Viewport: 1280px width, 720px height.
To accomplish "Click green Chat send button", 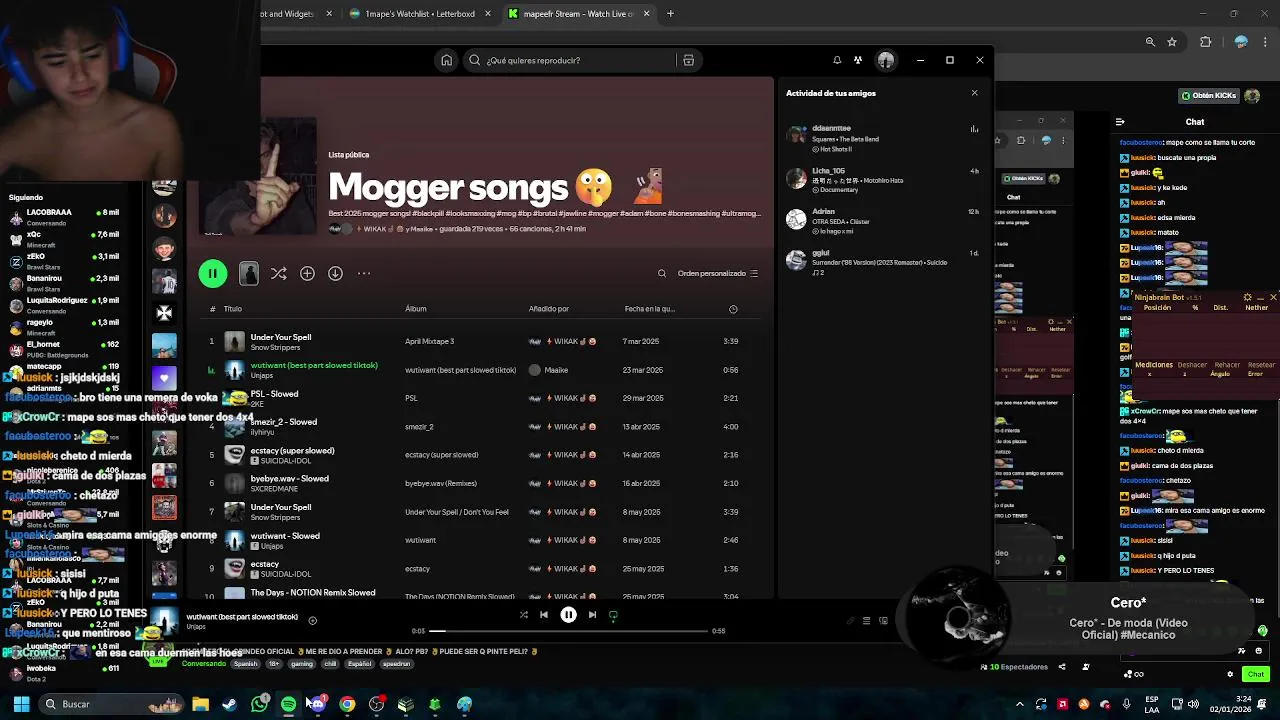I will point(1256,674).
